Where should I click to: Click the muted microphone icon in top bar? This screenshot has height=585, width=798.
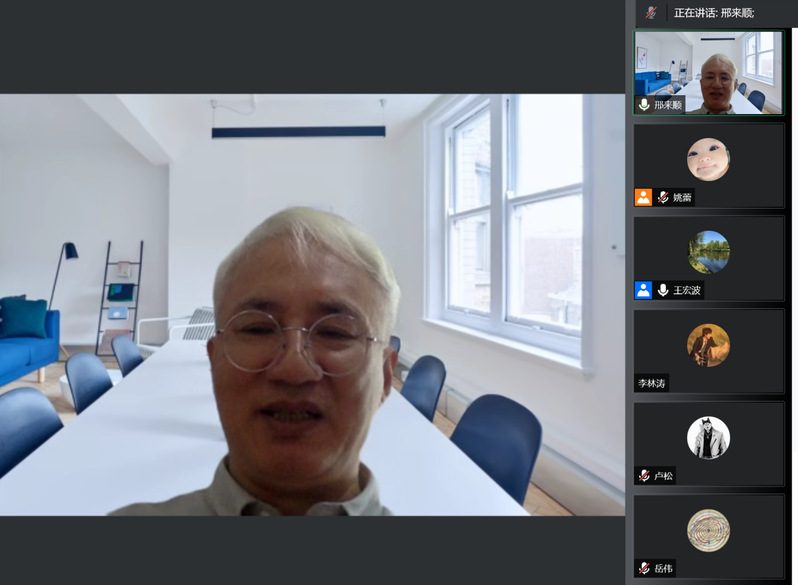(x=651, y=12)
